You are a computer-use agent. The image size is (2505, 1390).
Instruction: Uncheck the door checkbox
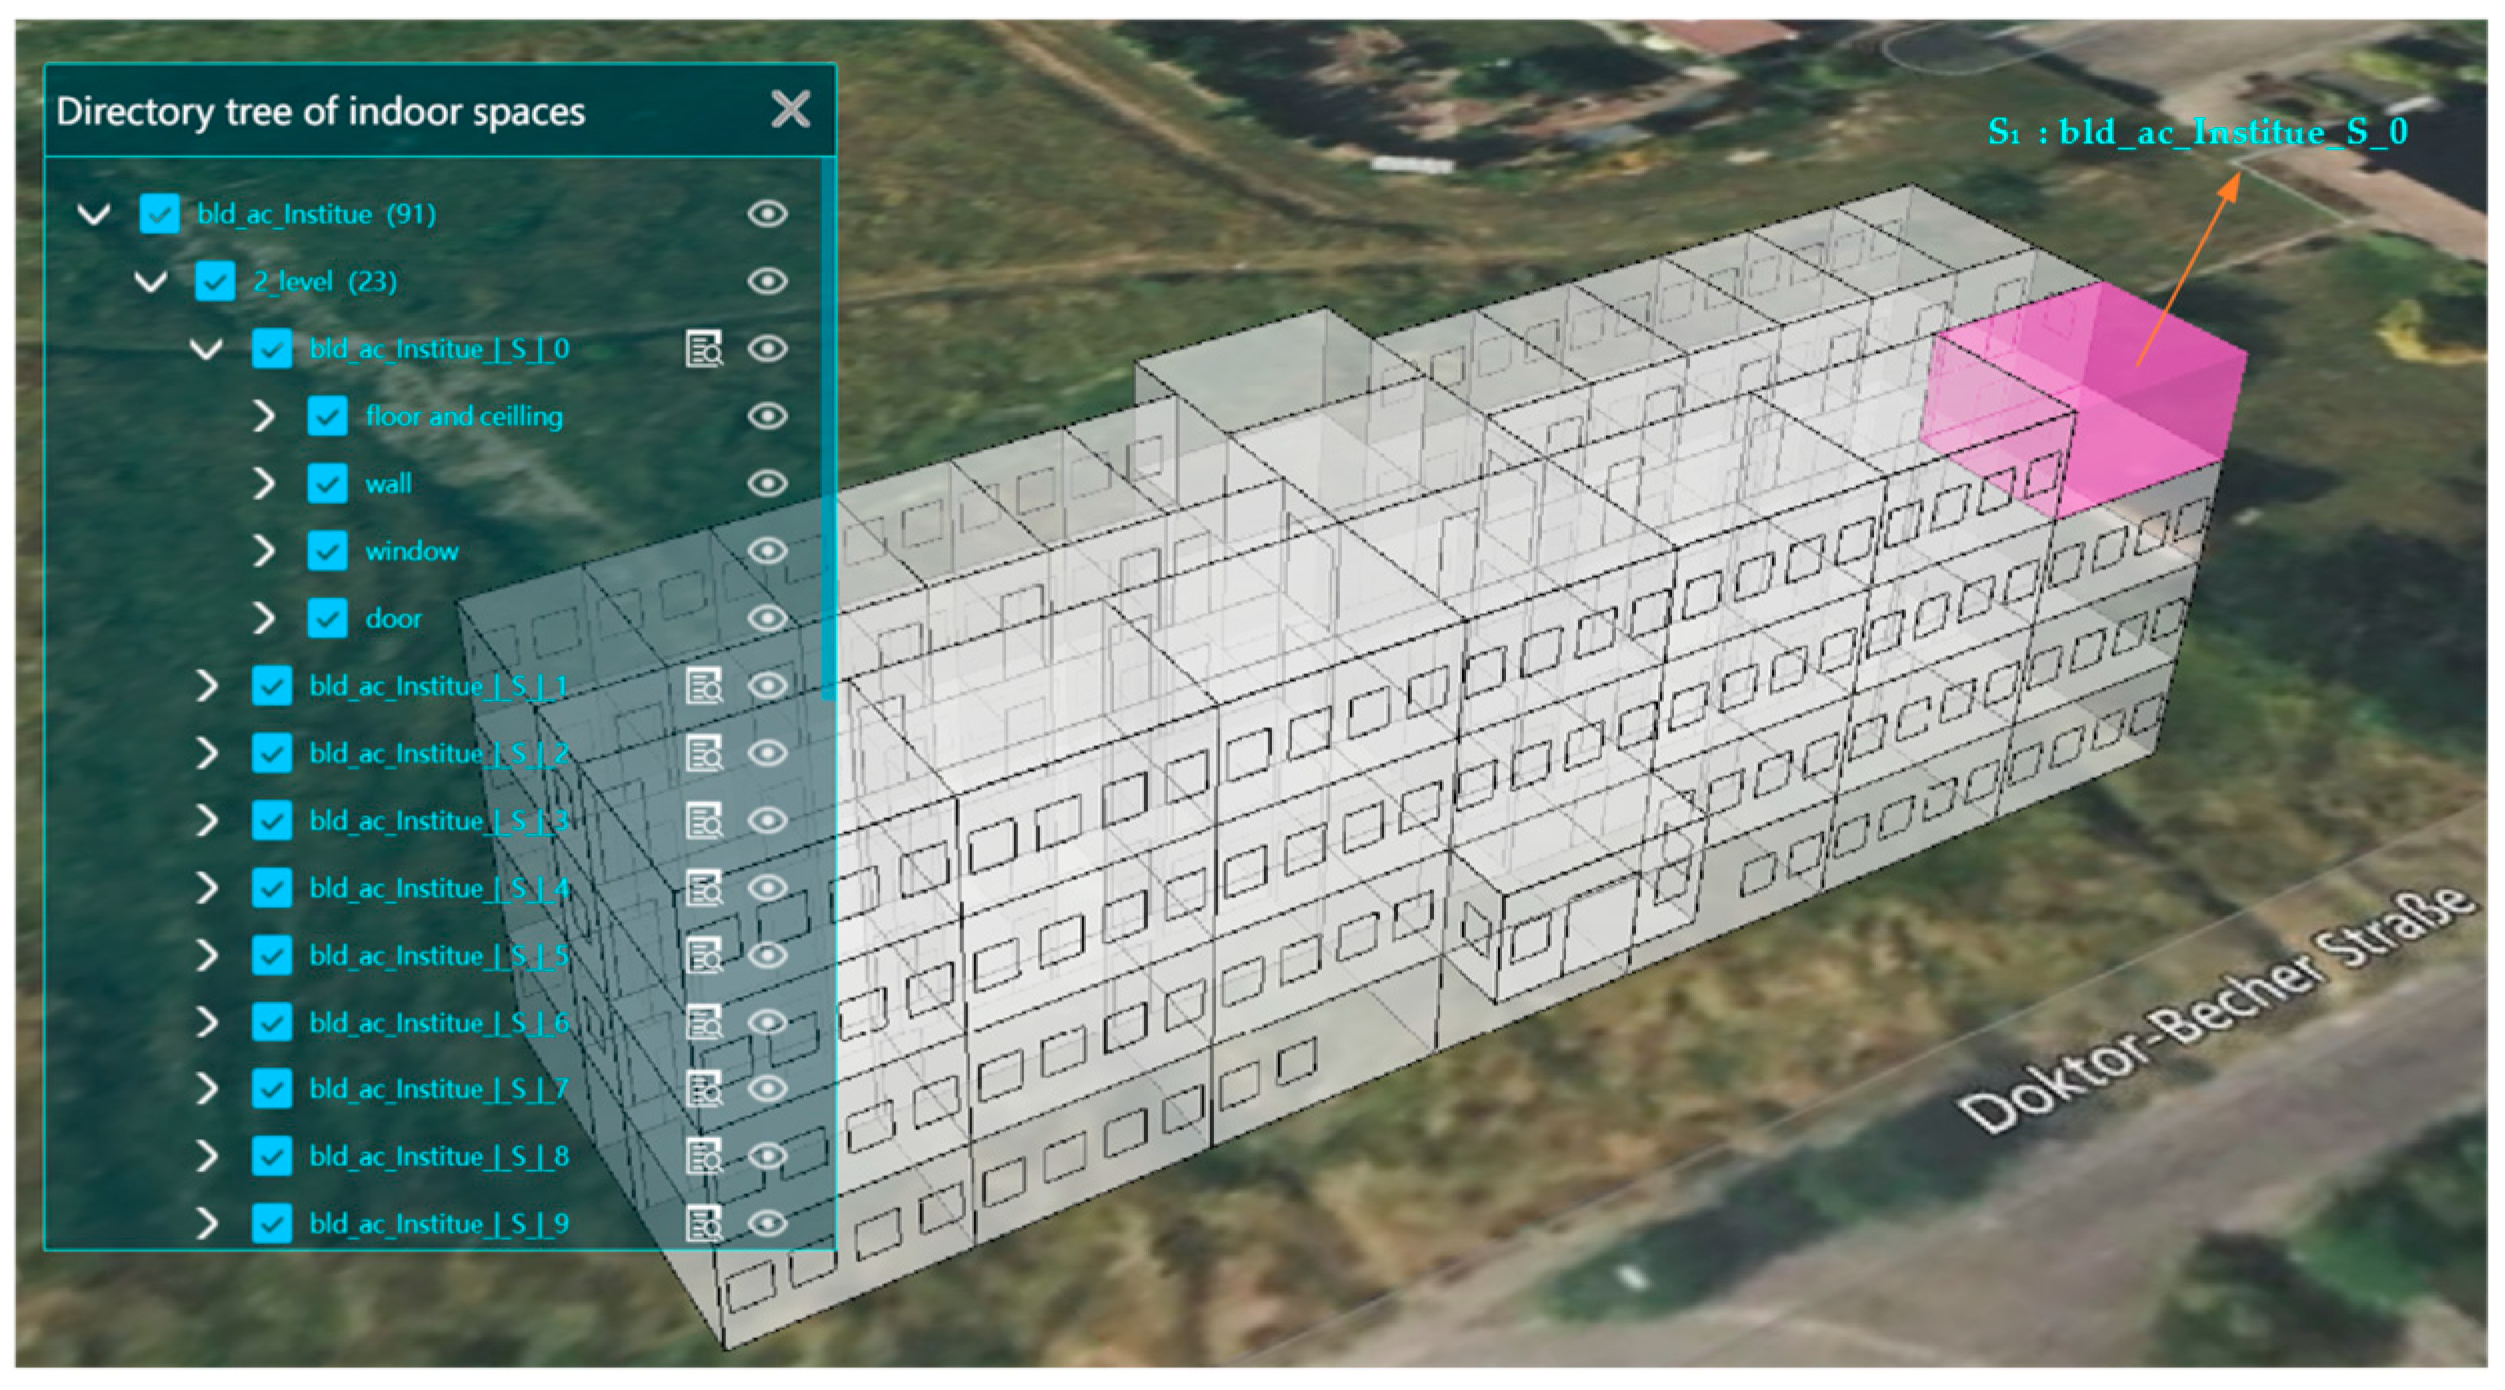coord(327,618)
